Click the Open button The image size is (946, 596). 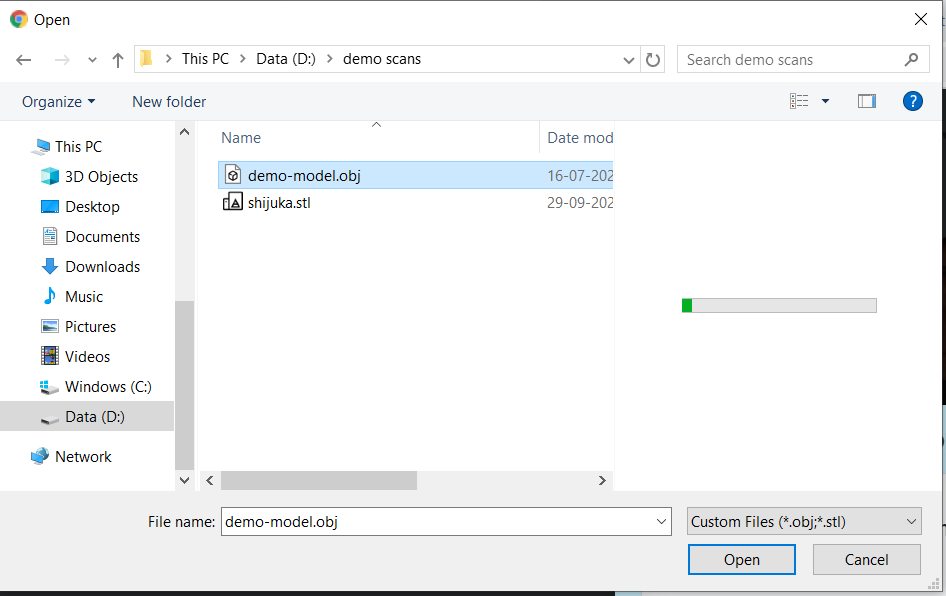pyautogui.click(x=741, y=560)
